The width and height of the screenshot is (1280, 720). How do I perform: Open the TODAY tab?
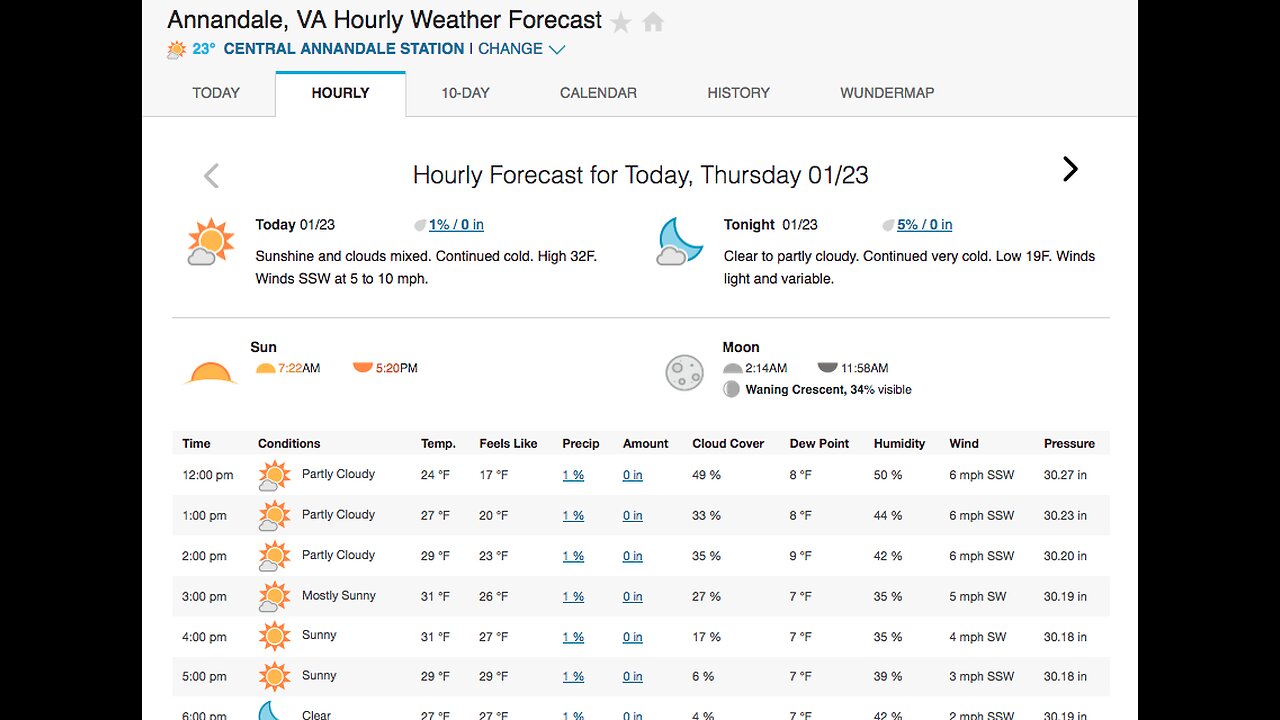[x=216, y=93]
